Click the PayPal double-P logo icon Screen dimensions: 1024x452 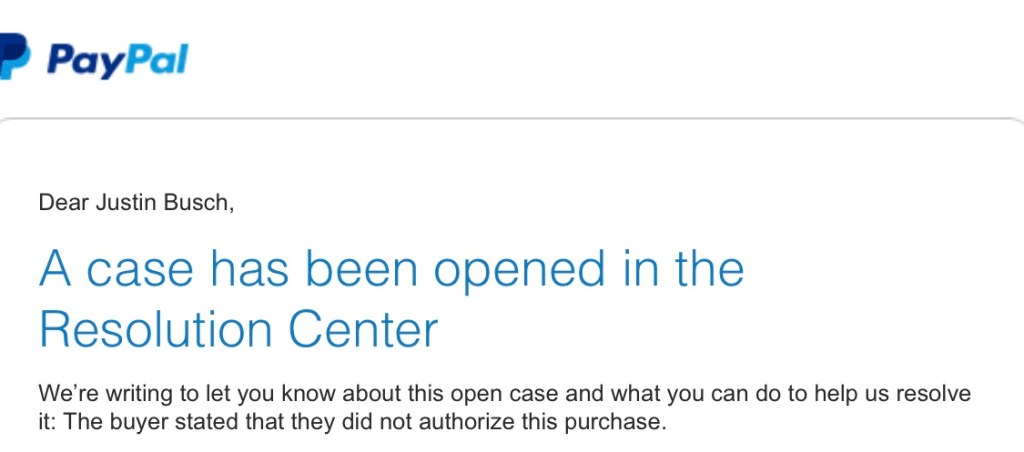pyautogui.click(x=13, y=56)
